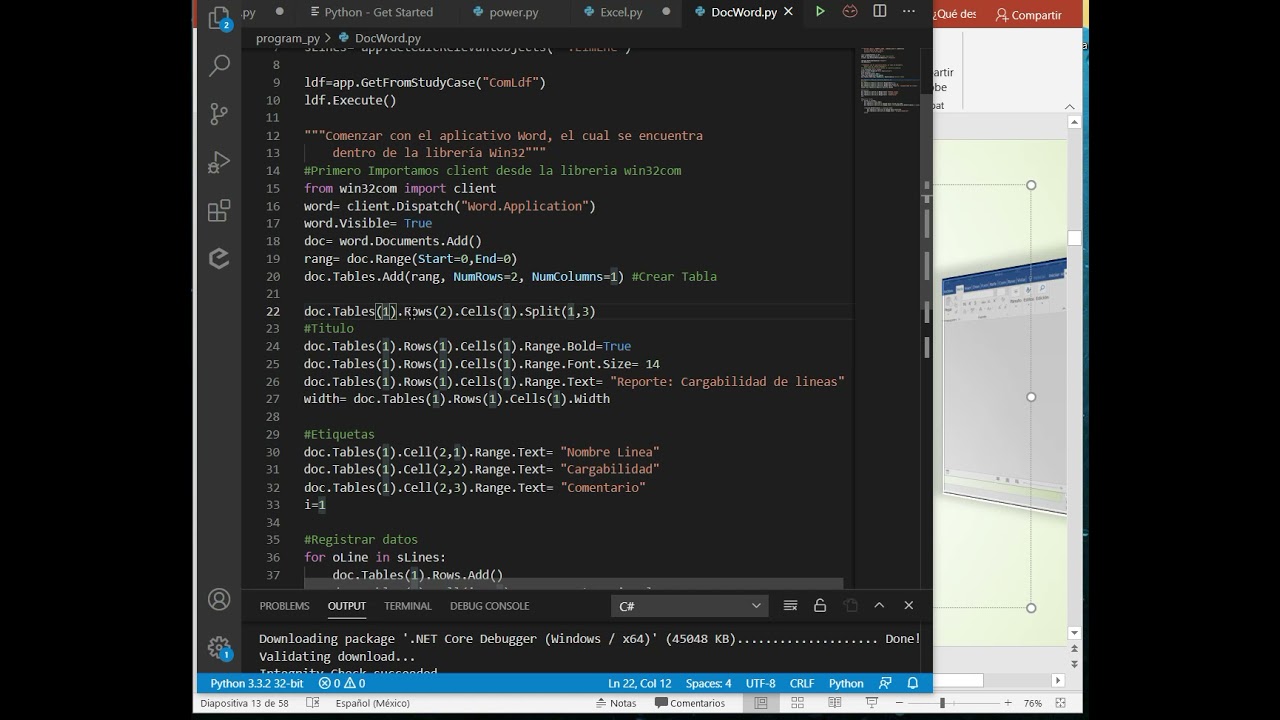Click the Español (México) language indicator

pyautogui.click(x=372, y=703)
